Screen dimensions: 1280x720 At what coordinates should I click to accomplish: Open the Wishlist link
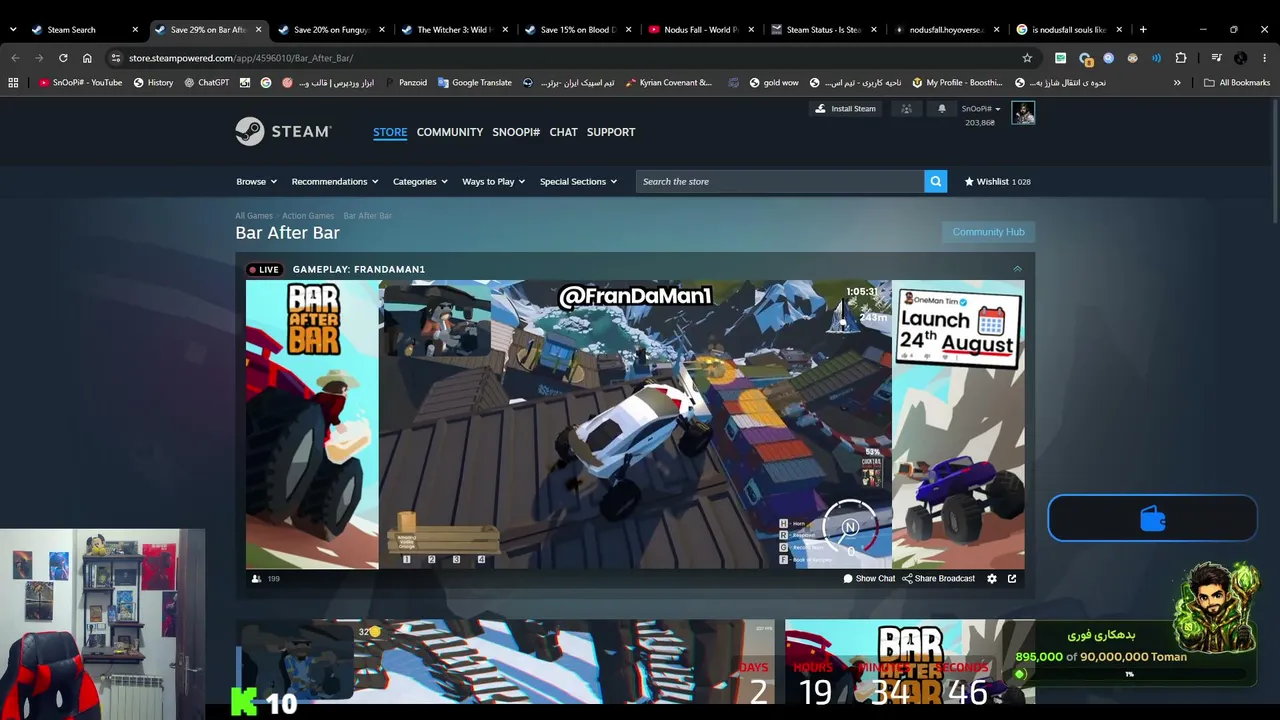997,181
